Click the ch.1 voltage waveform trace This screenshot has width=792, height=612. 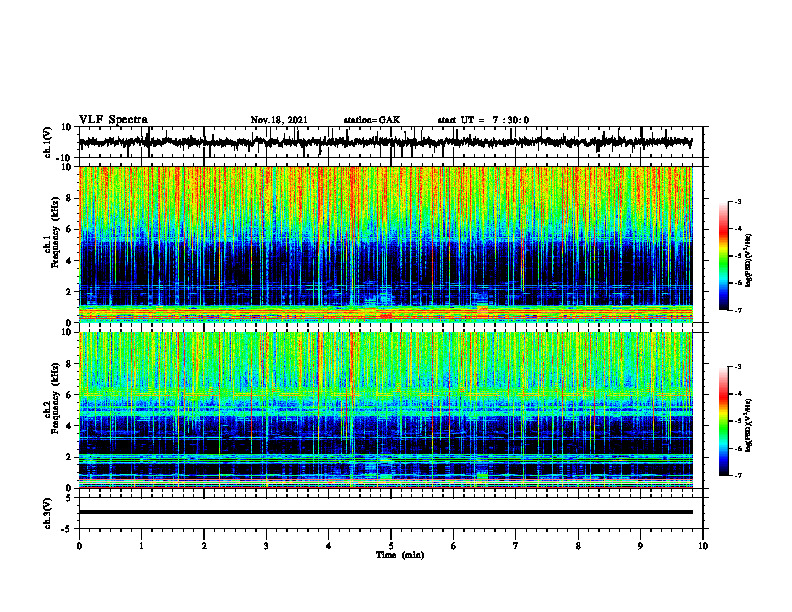(x=385, y=142)
